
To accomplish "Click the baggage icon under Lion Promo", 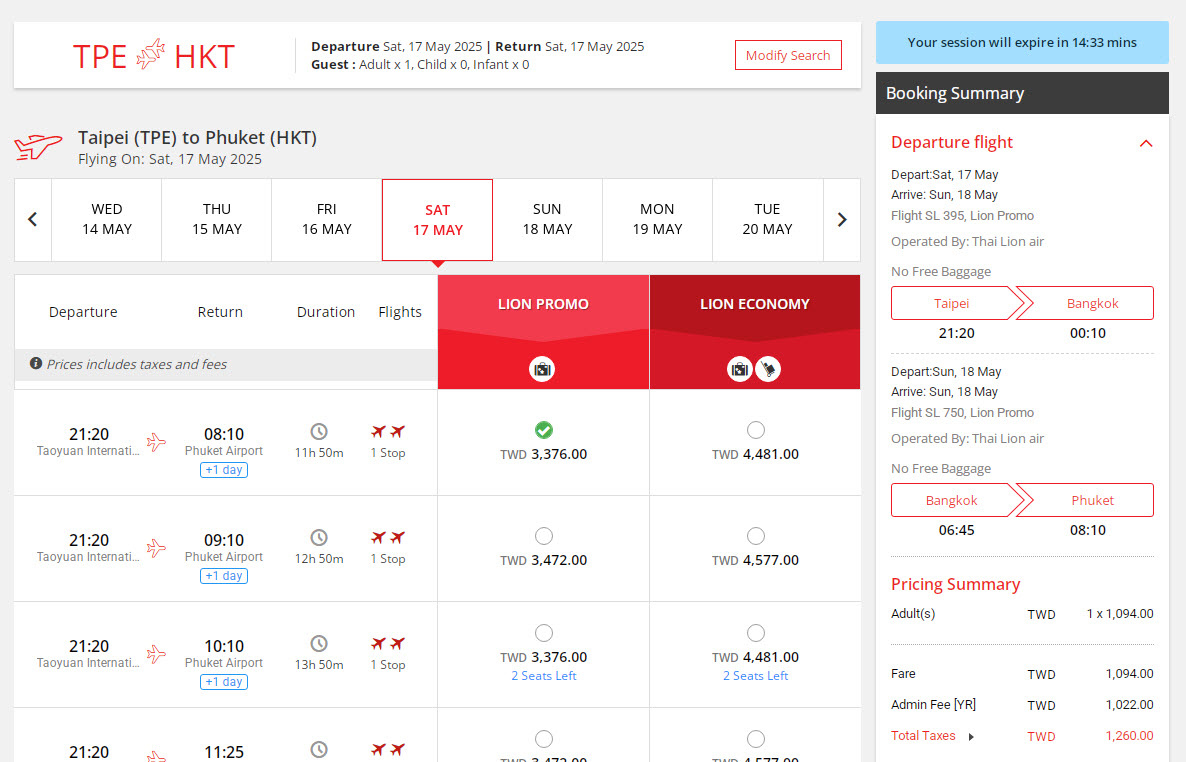I will point(542,369).
